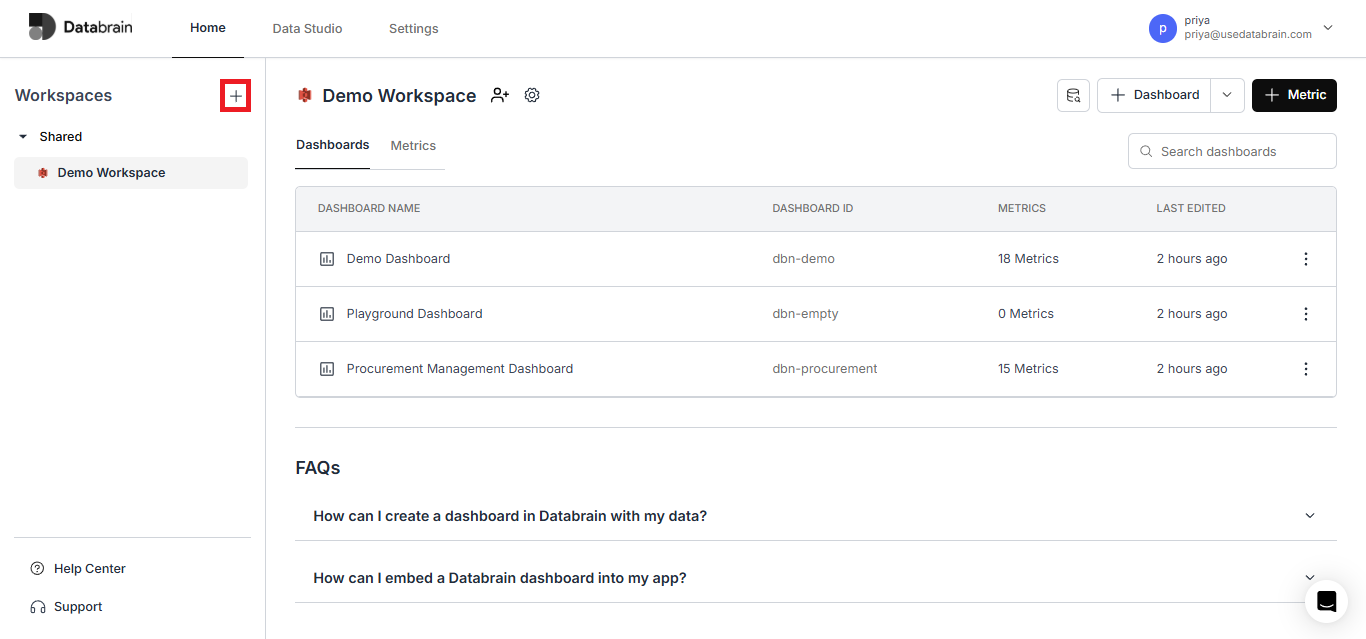
Task: Collapse the Shared workspaces group
Action: coord(23,137)
